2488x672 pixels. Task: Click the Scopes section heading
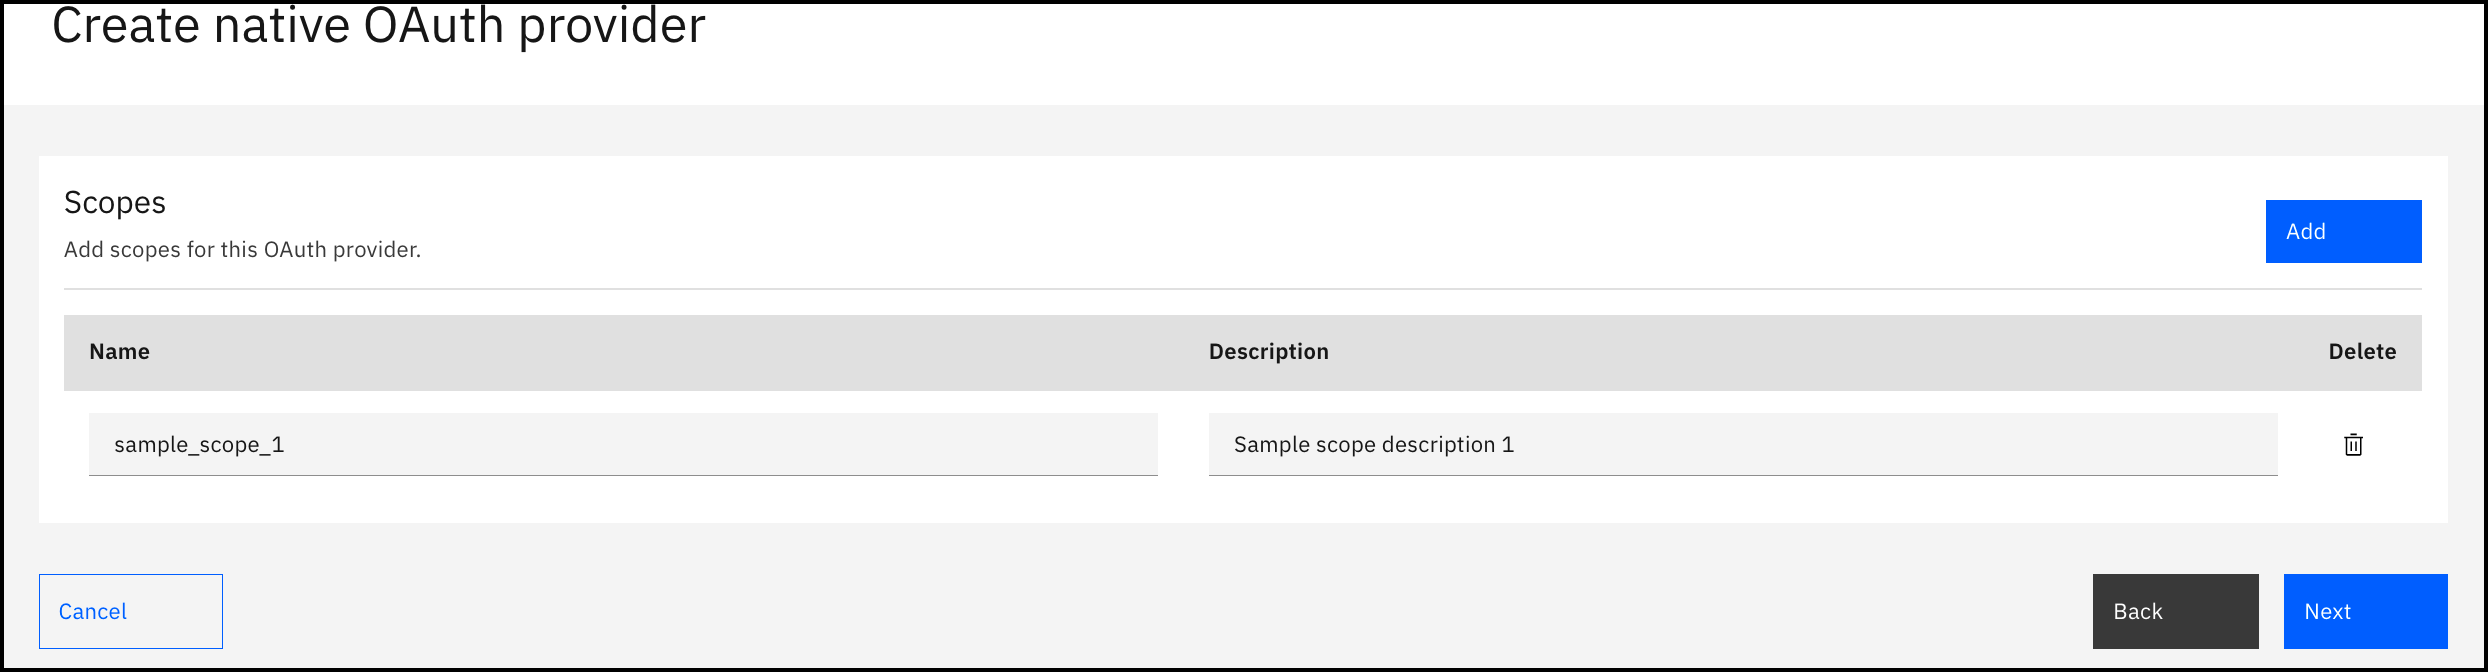[115, 203]
